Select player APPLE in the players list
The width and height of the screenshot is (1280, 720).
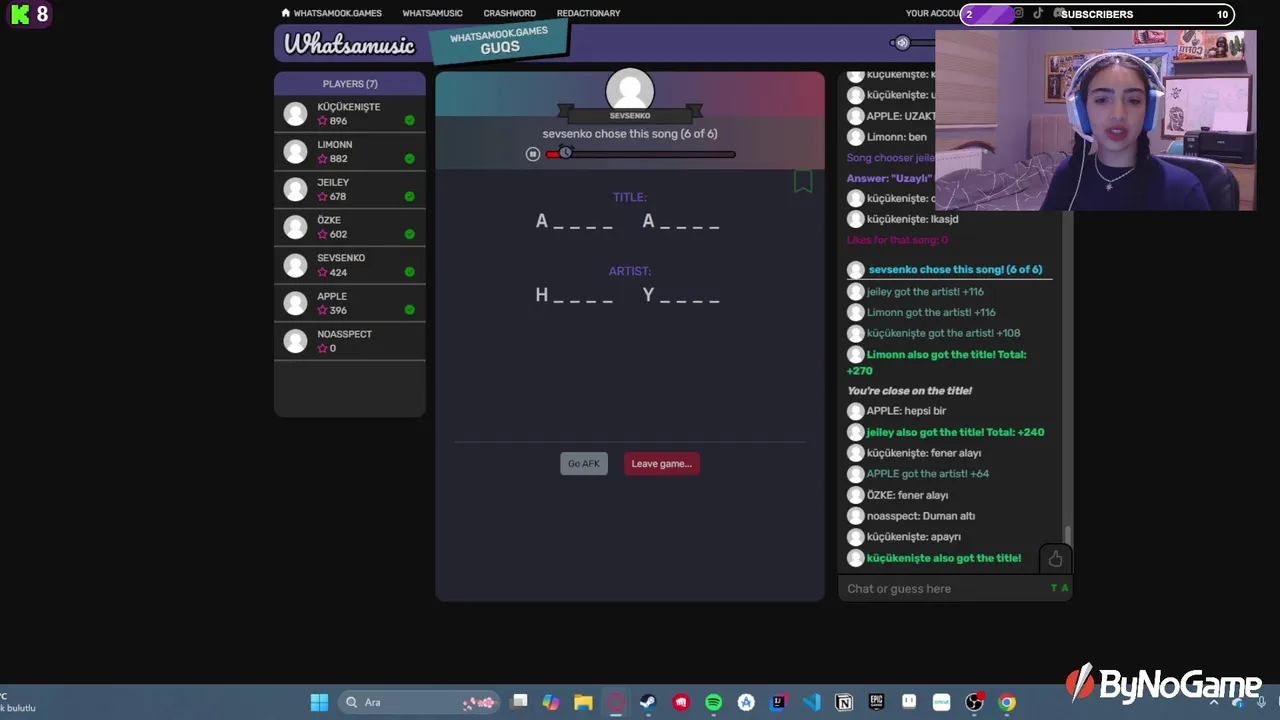point(350,304)
